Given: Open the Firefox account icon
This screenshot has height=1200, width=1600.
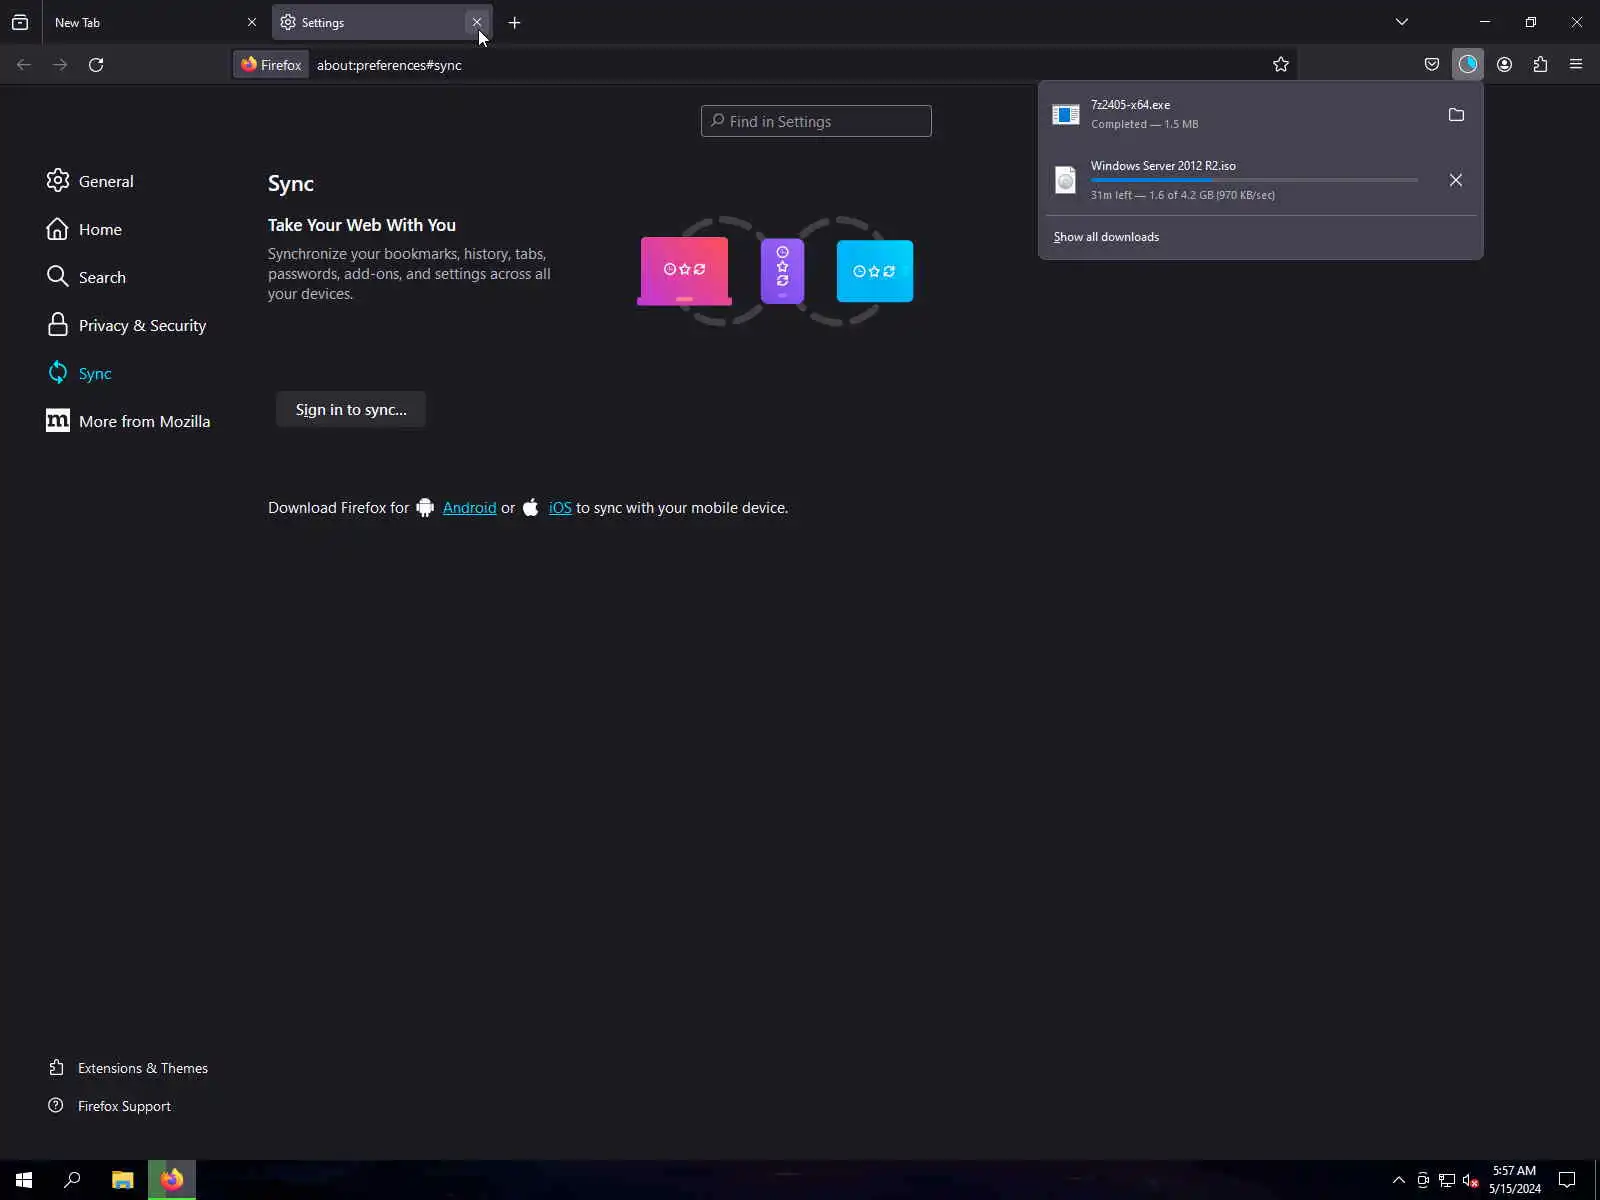Looking at the screenshot, I should coord(1504,65).
